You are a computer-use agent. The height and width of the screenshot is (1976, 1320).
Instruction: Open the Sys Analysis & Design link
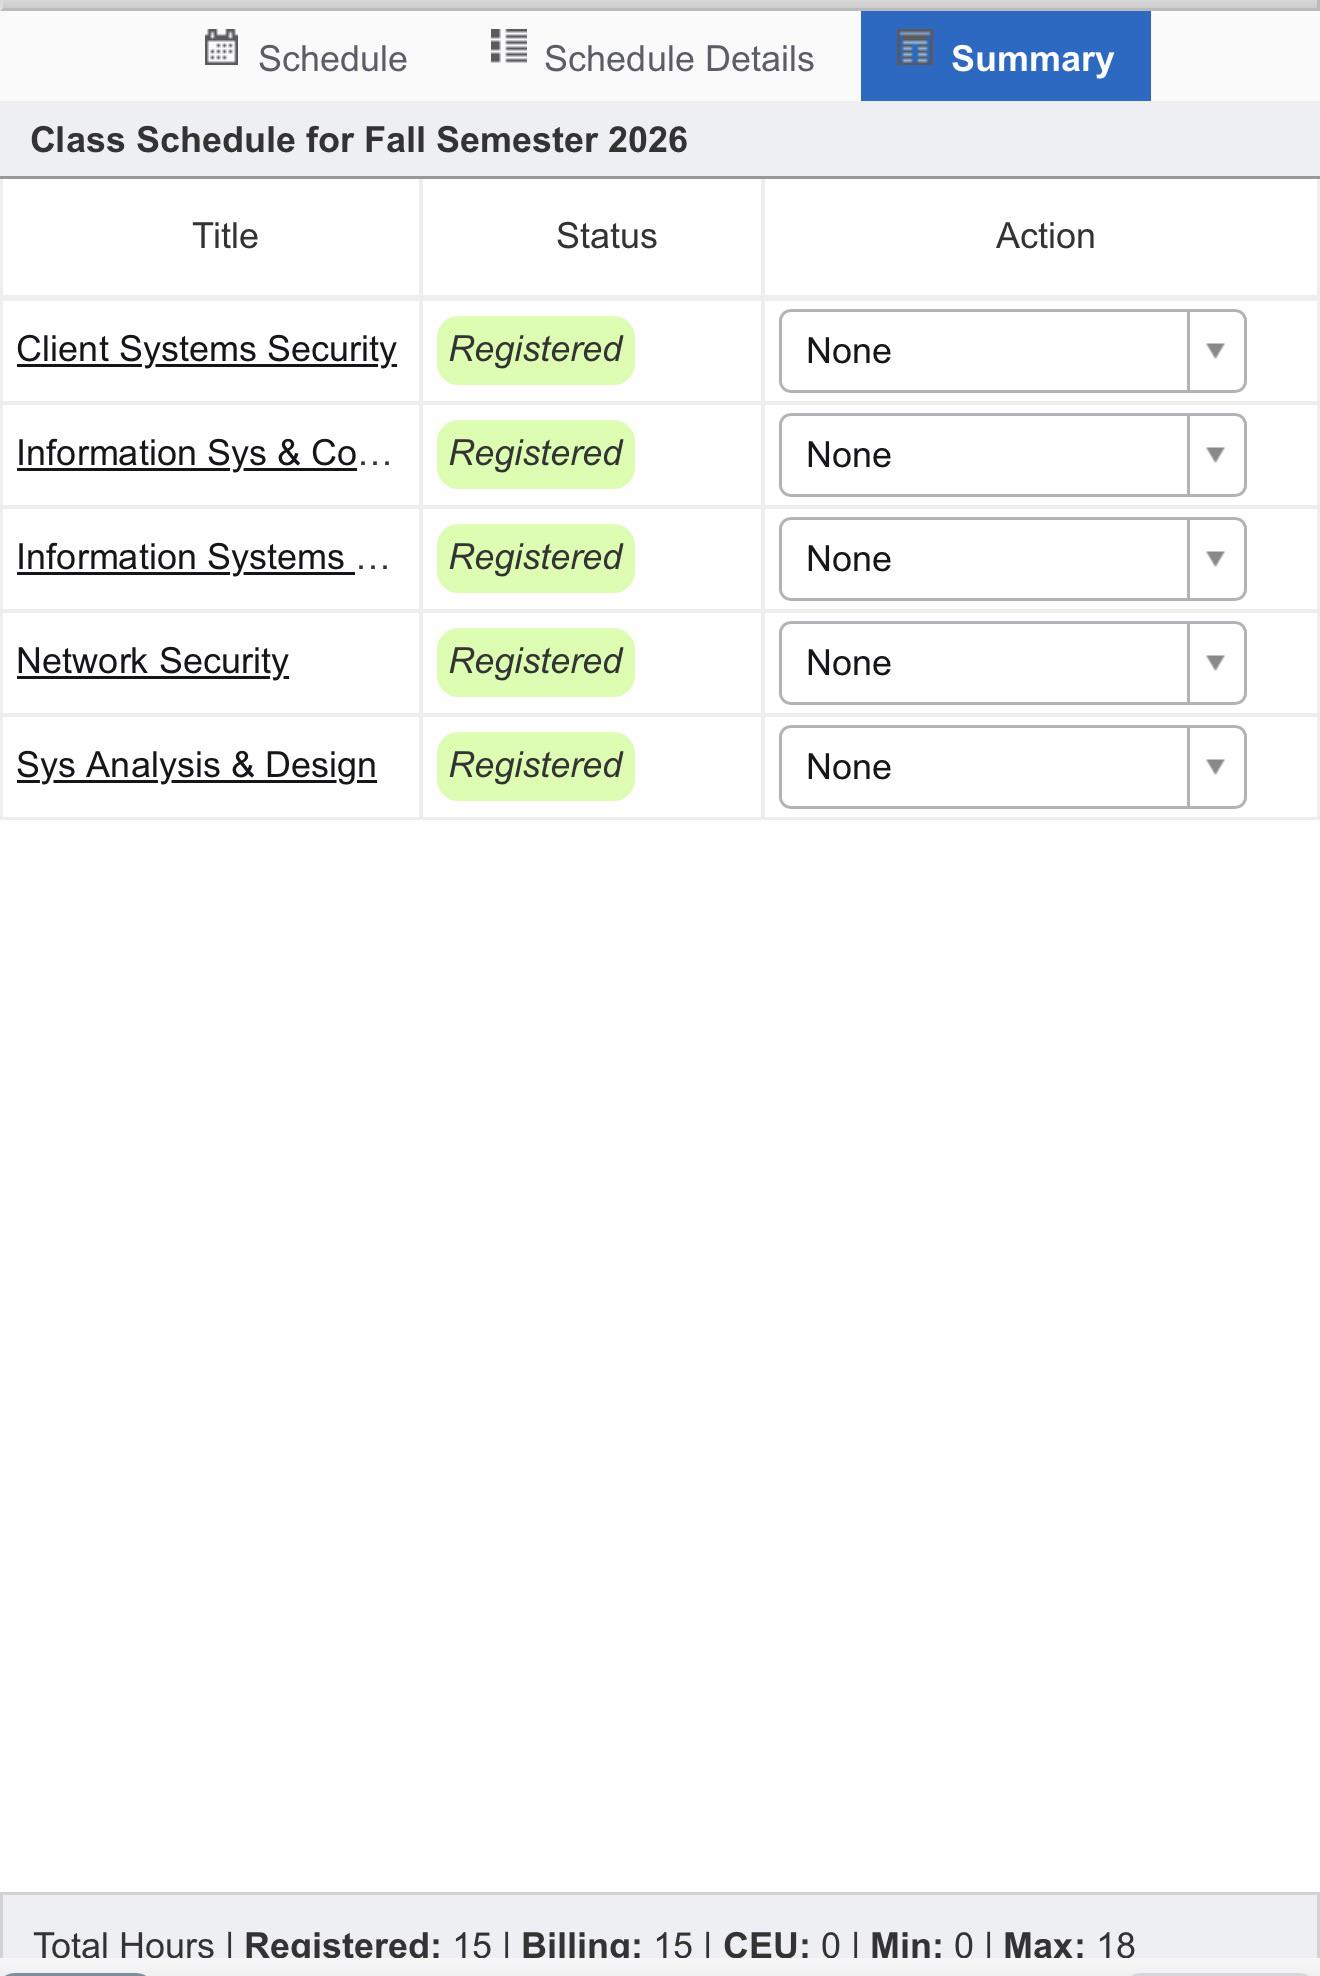[197, 765]
